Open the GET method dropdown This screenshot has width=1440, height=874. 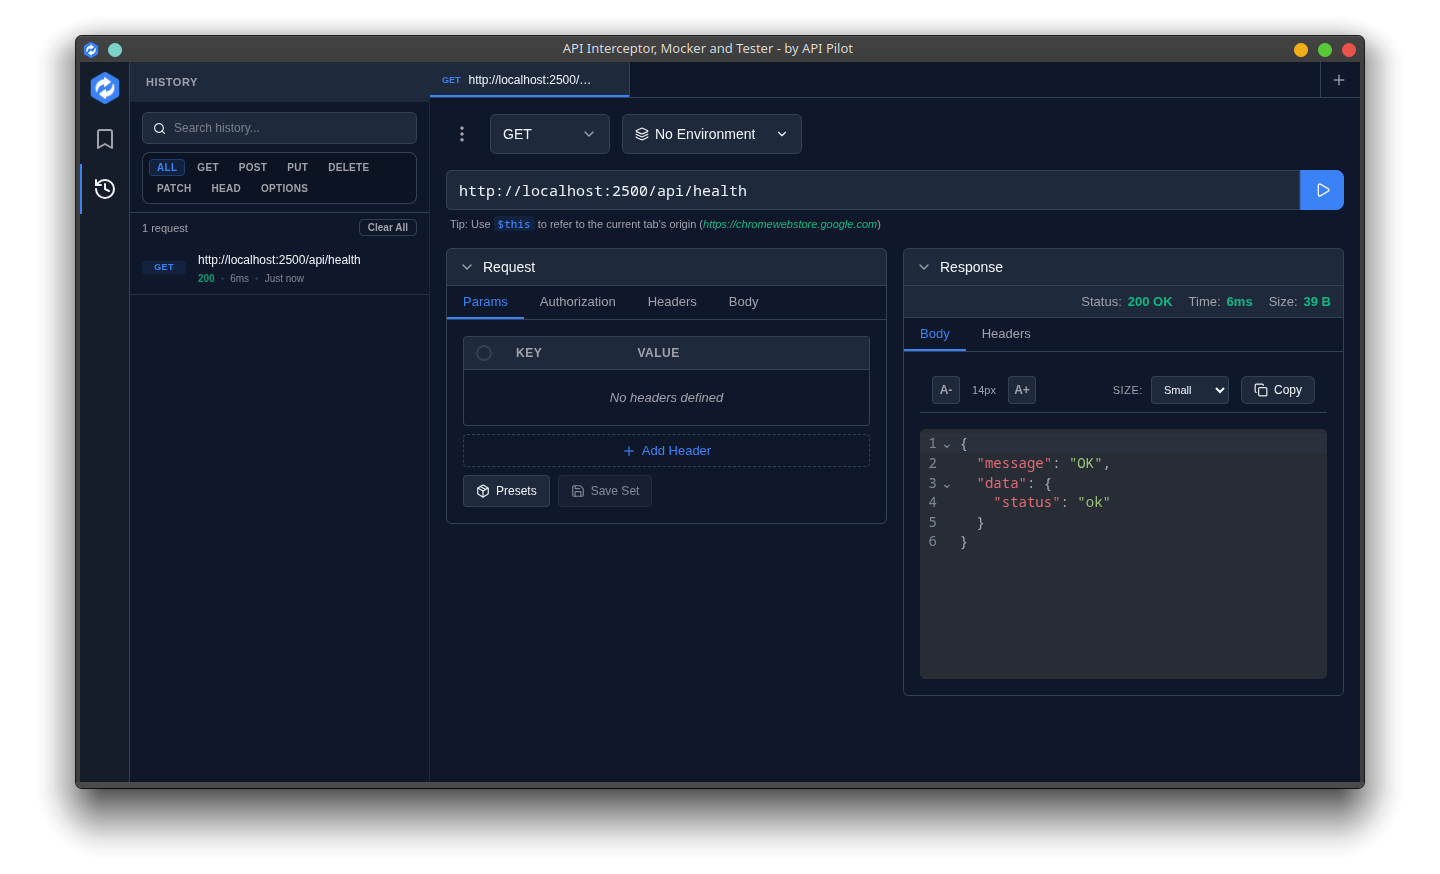point(549,133)
